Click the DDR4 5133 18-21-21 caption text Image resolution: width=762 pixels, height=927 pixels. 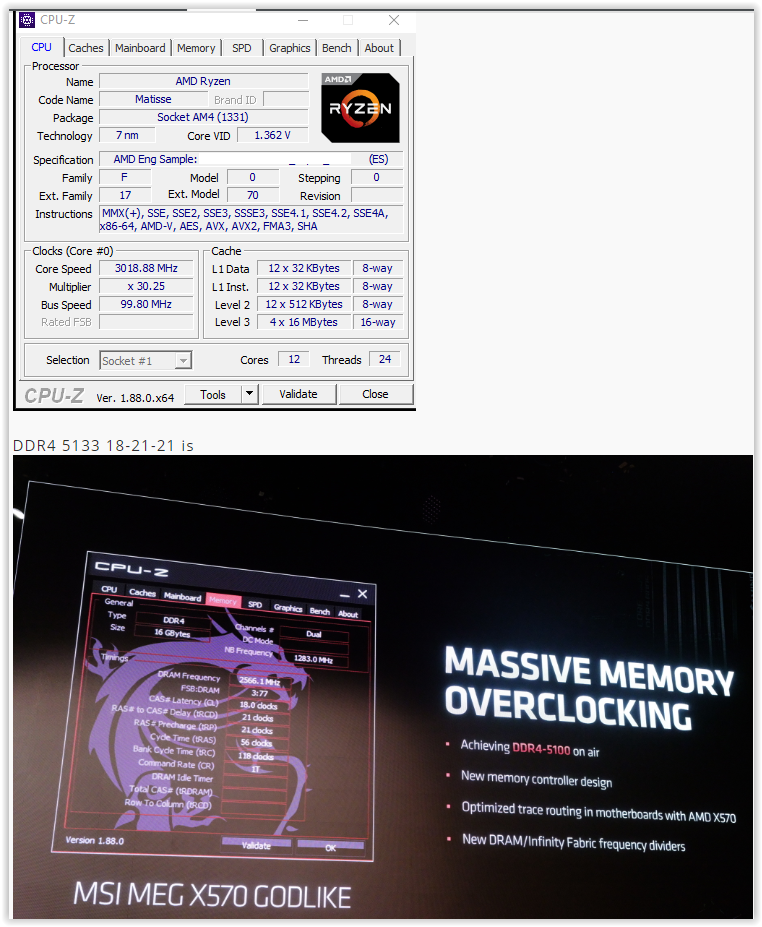pos(103,445)
